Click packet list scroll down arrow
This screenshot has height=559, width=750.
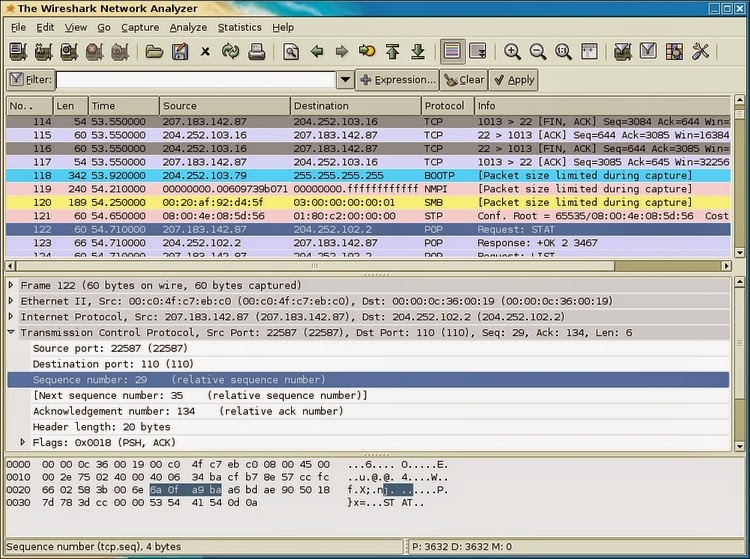coord(739,252)
